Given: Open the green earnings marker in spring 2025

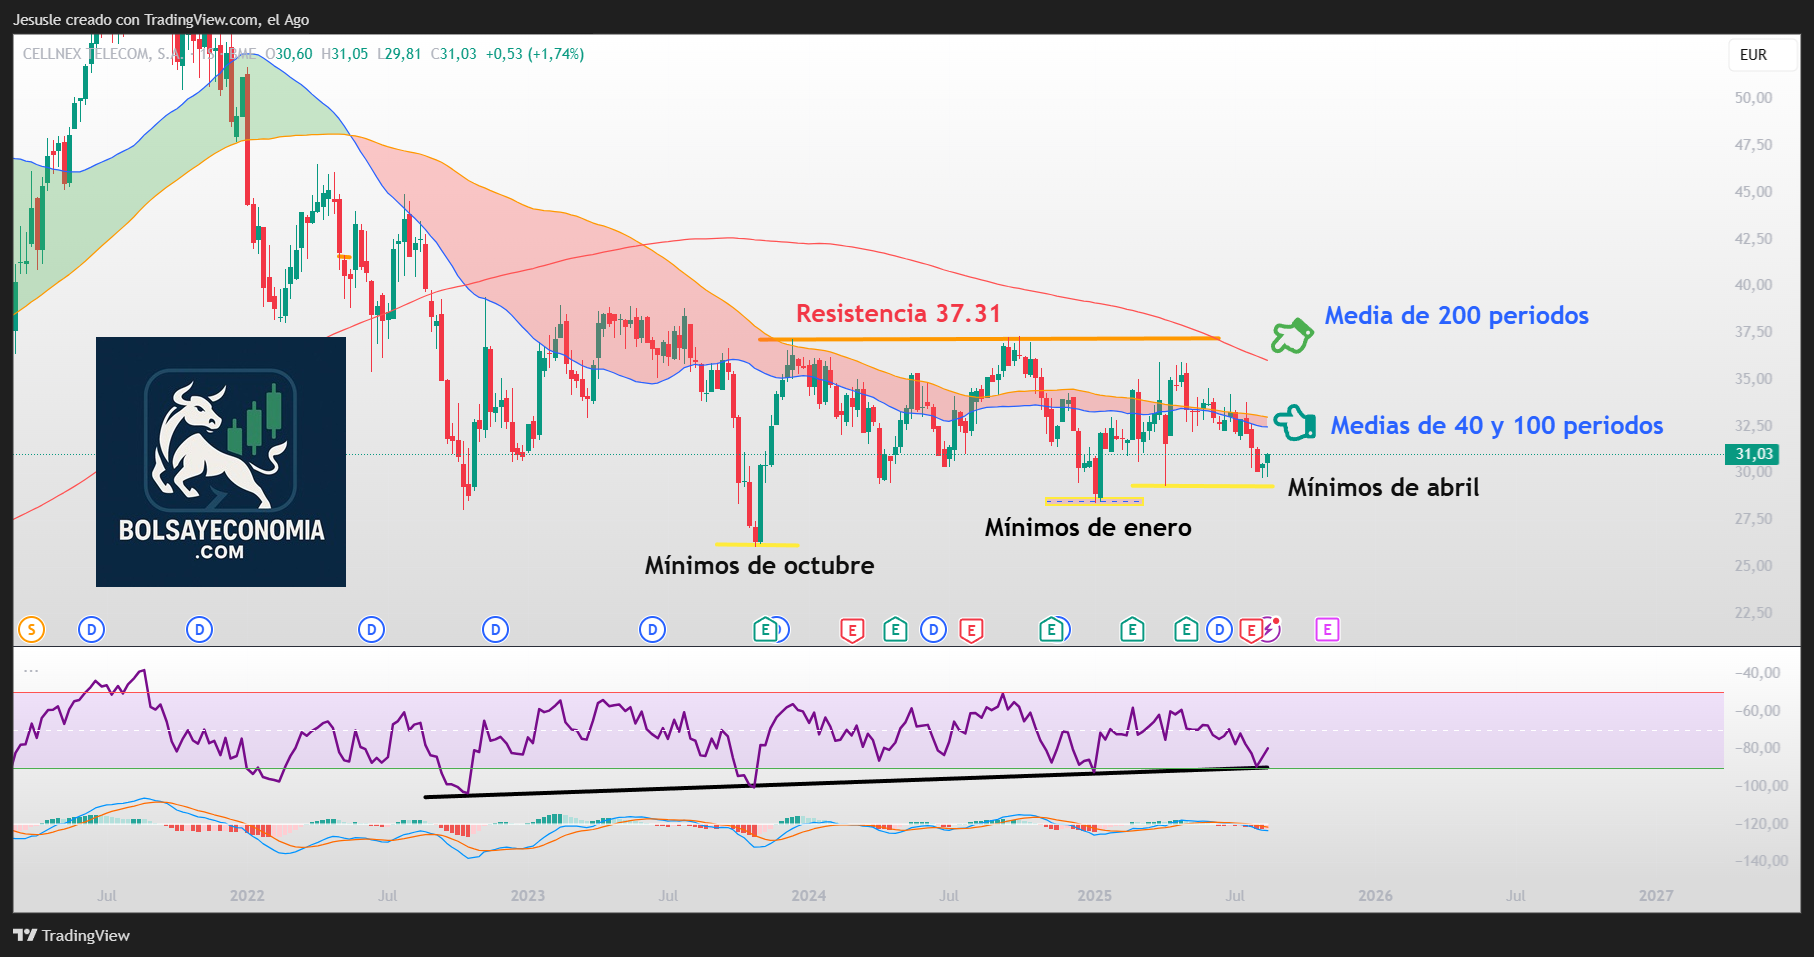Looking at the screenshot, I should [1186, 630].
